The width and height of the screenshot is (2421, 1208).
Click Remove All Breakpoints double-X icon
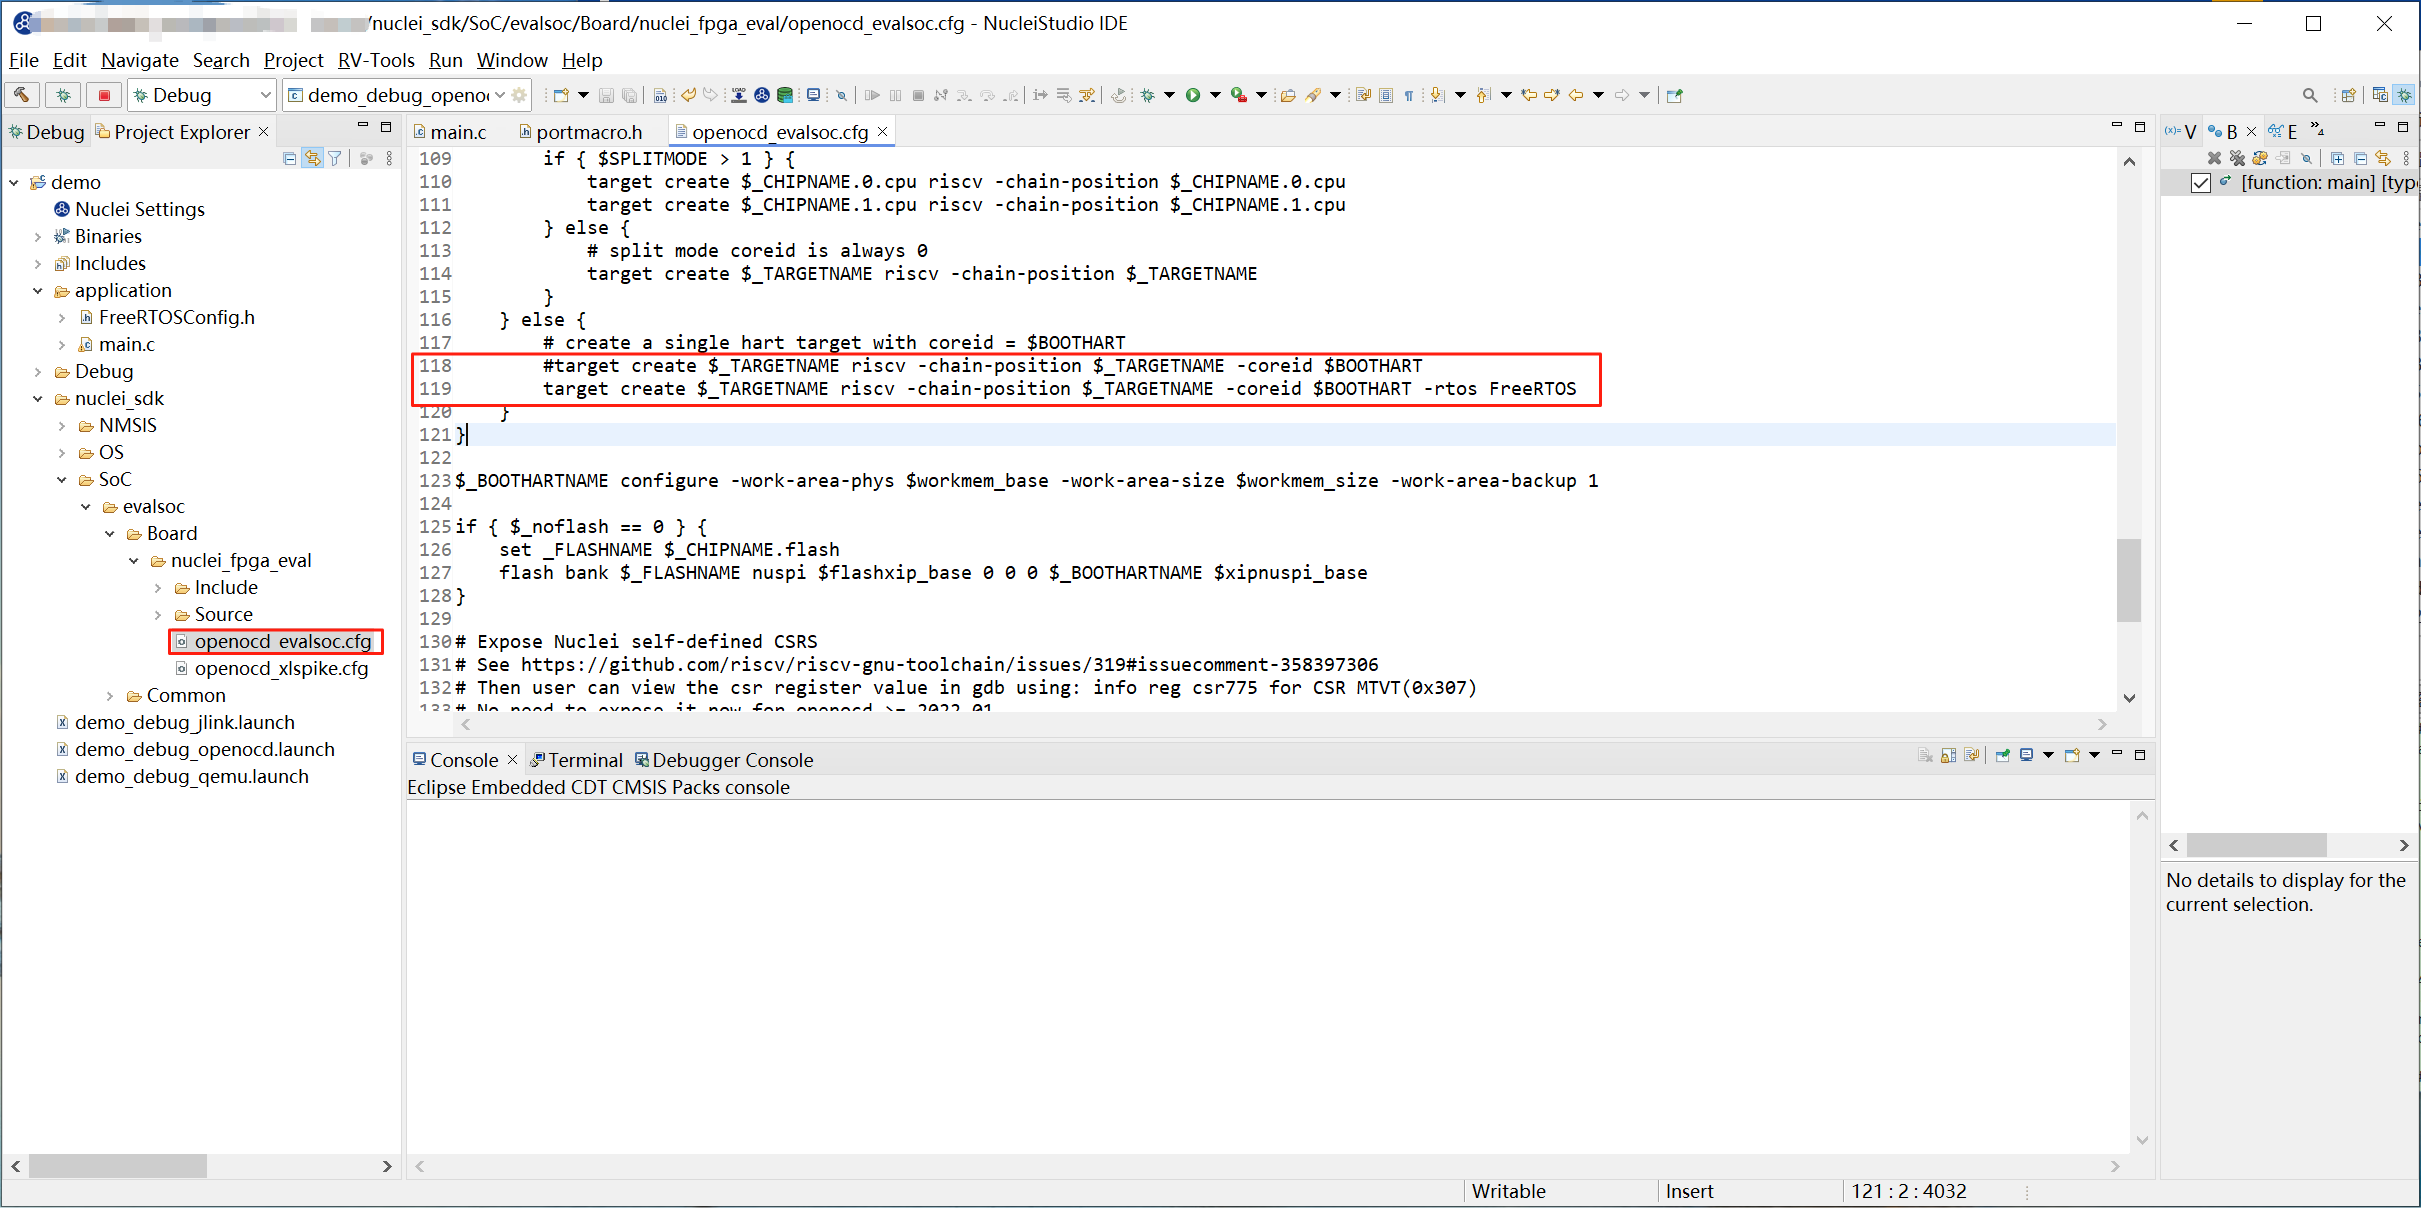[x=2237, y=158]
